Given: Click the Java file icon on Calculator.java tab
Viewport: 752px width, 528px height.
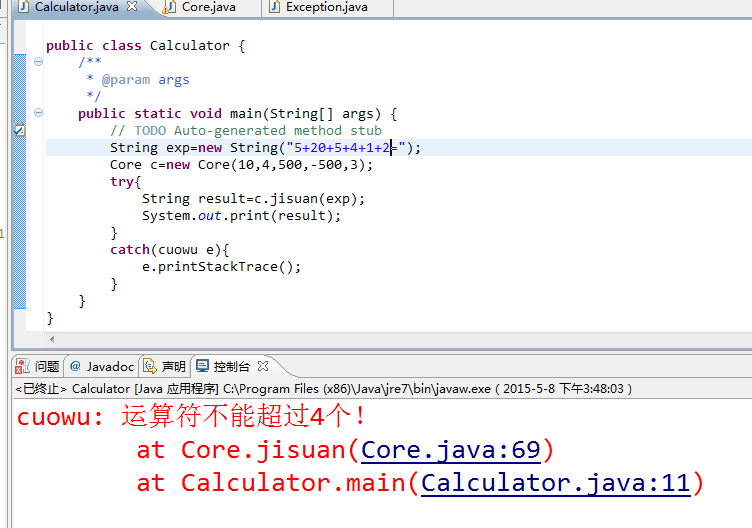Looking at the screenshot, I should (24, 7).
